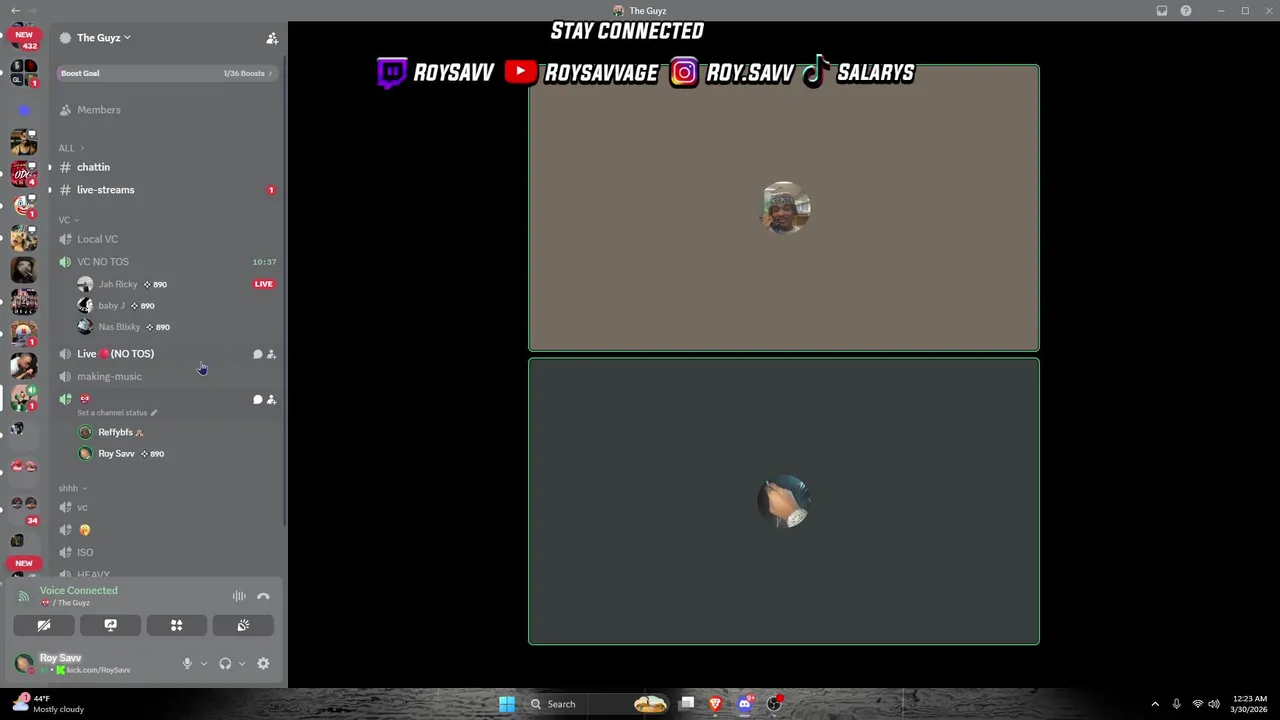The image size is (1280, 720).
Task: Collapse the VC channel category
Action: 68,220
